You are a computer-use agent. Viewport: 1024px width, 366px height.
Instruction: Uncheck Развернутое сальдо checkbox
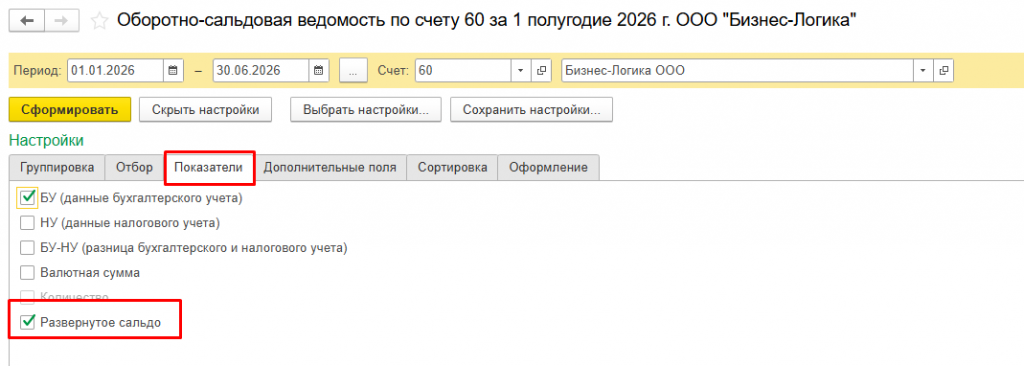coord(27,322)
